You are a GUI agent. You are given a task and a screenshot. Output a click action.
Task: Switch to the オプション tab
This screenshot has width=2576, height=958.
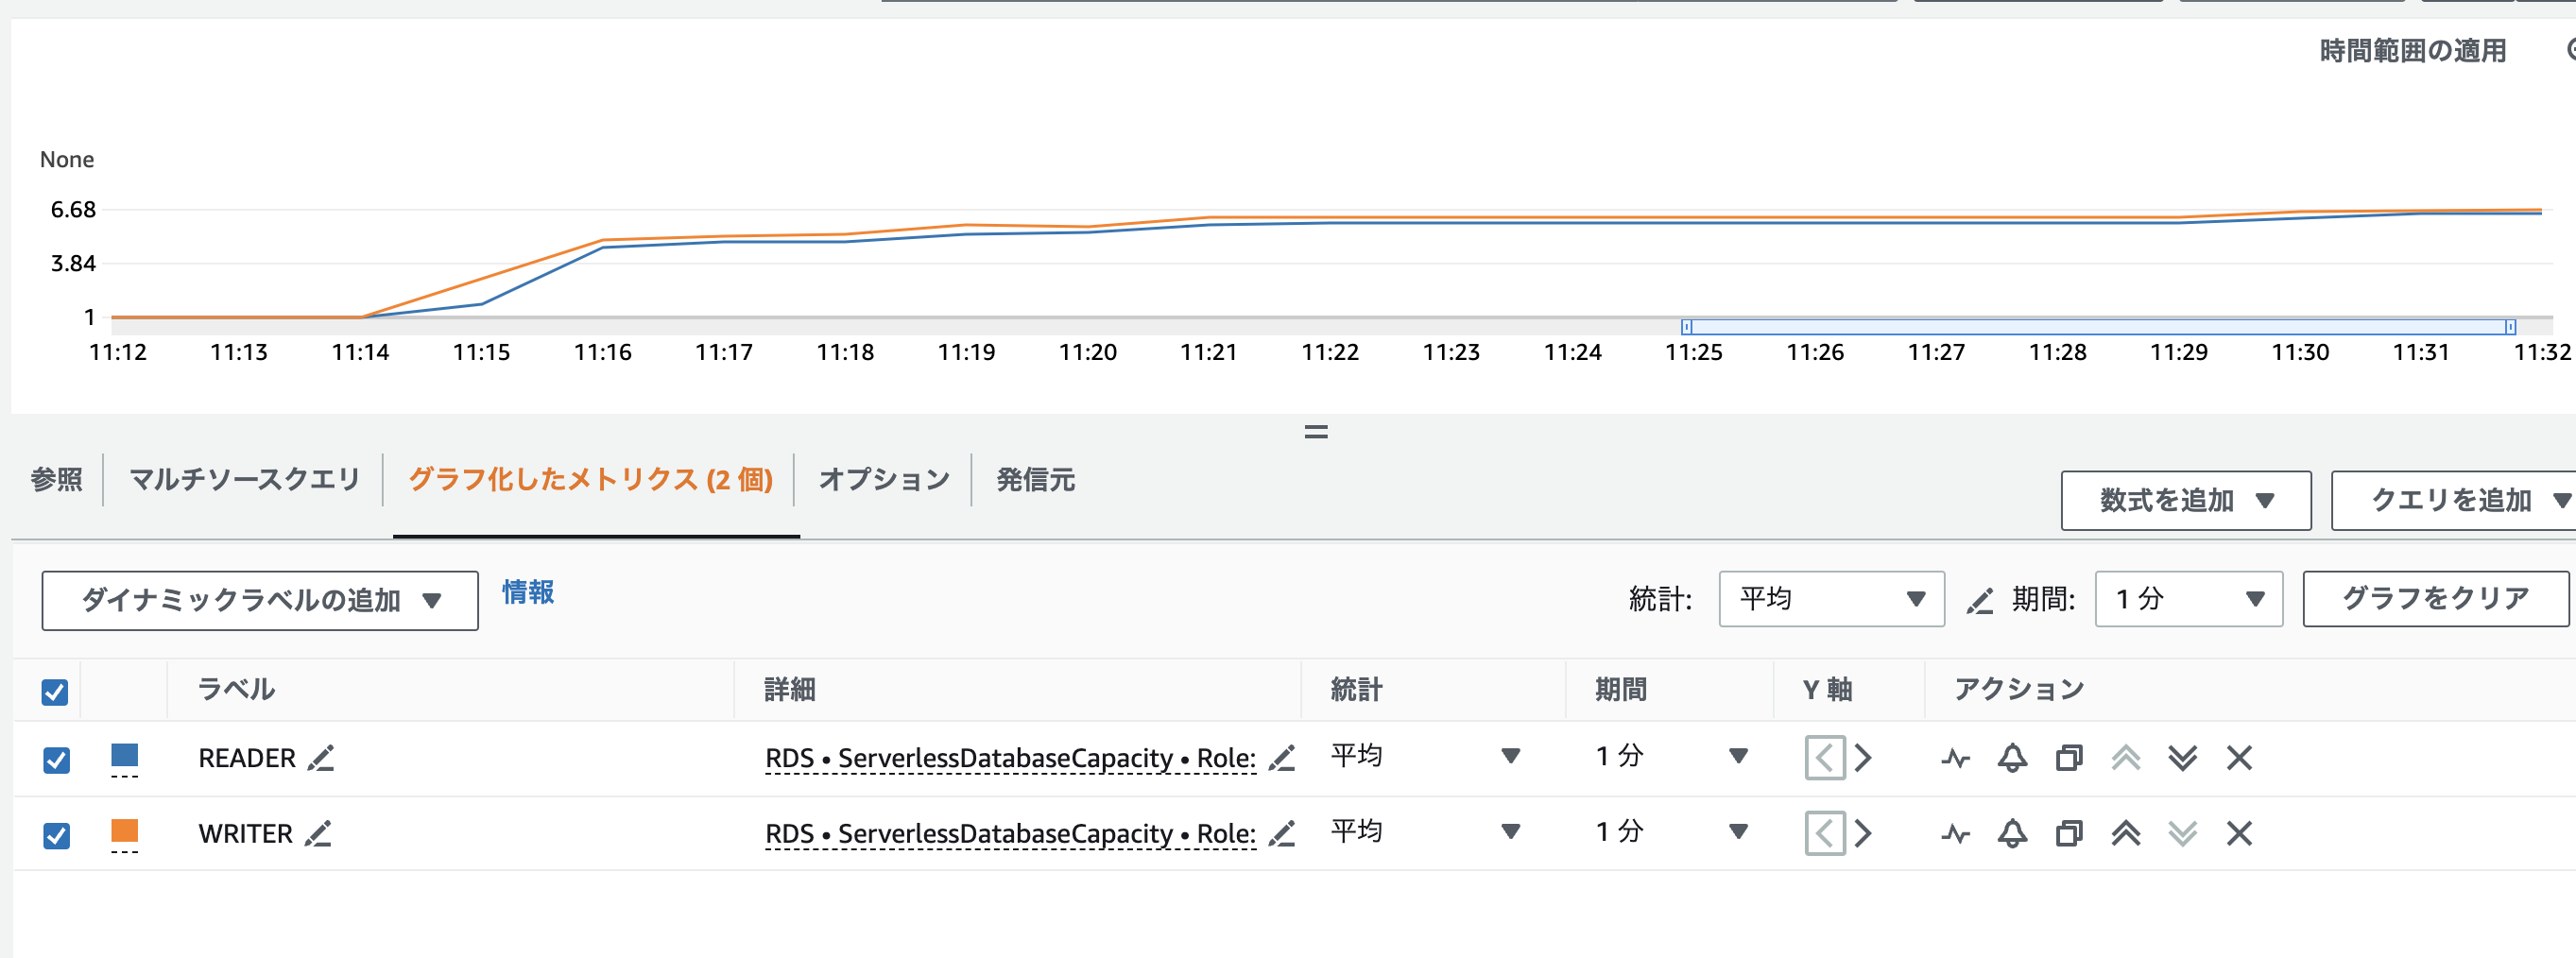click(883, 480)
